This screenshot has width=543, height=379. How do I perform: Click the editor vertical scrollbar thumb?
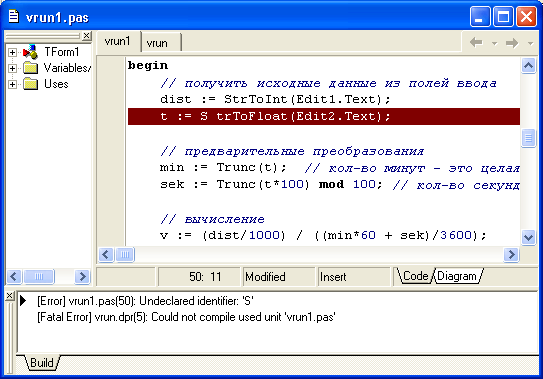click(528, 138)
